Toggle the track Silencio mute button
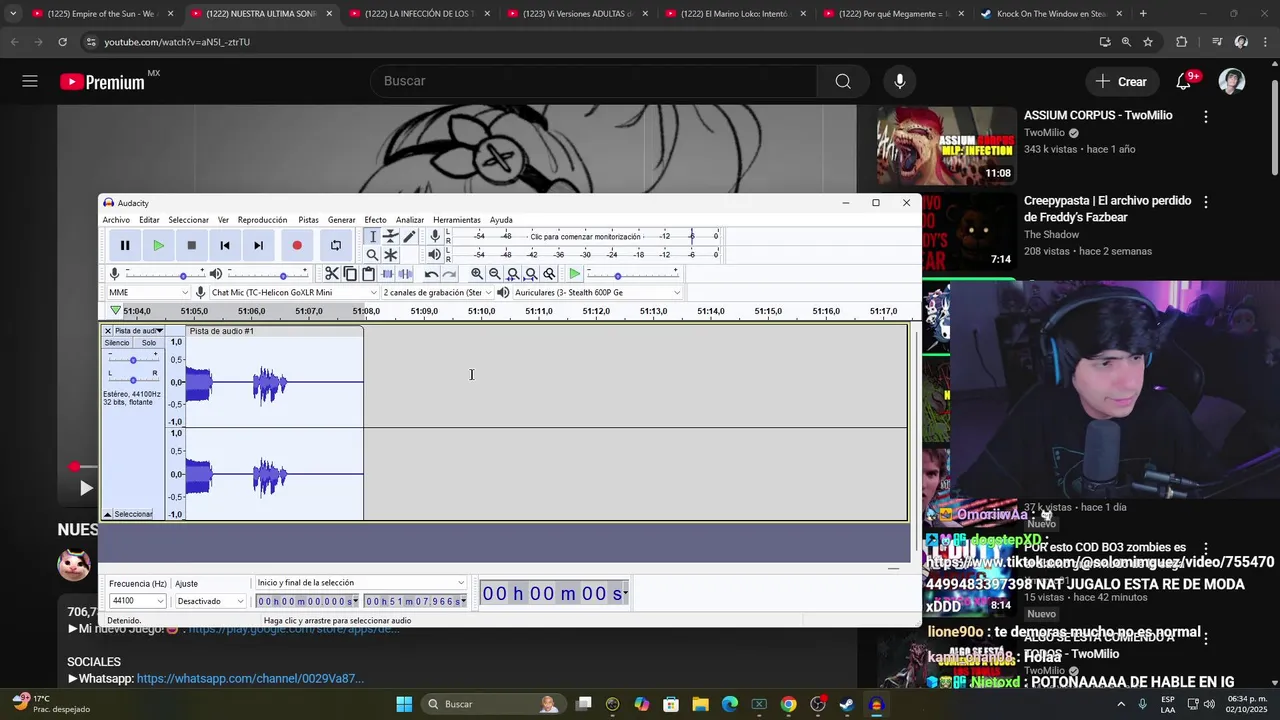 117,343
